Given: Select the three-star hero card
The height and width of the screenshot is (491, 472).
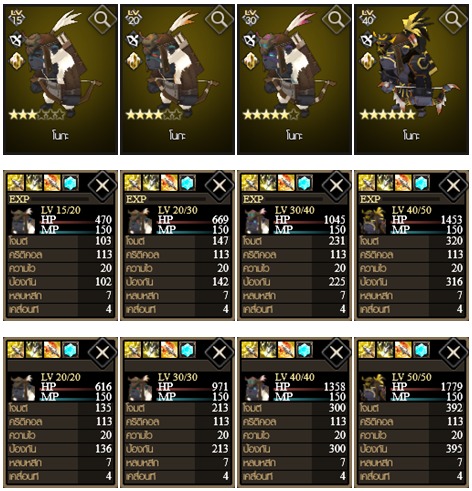Looking at the screenshot, I should tap(60, 79).
